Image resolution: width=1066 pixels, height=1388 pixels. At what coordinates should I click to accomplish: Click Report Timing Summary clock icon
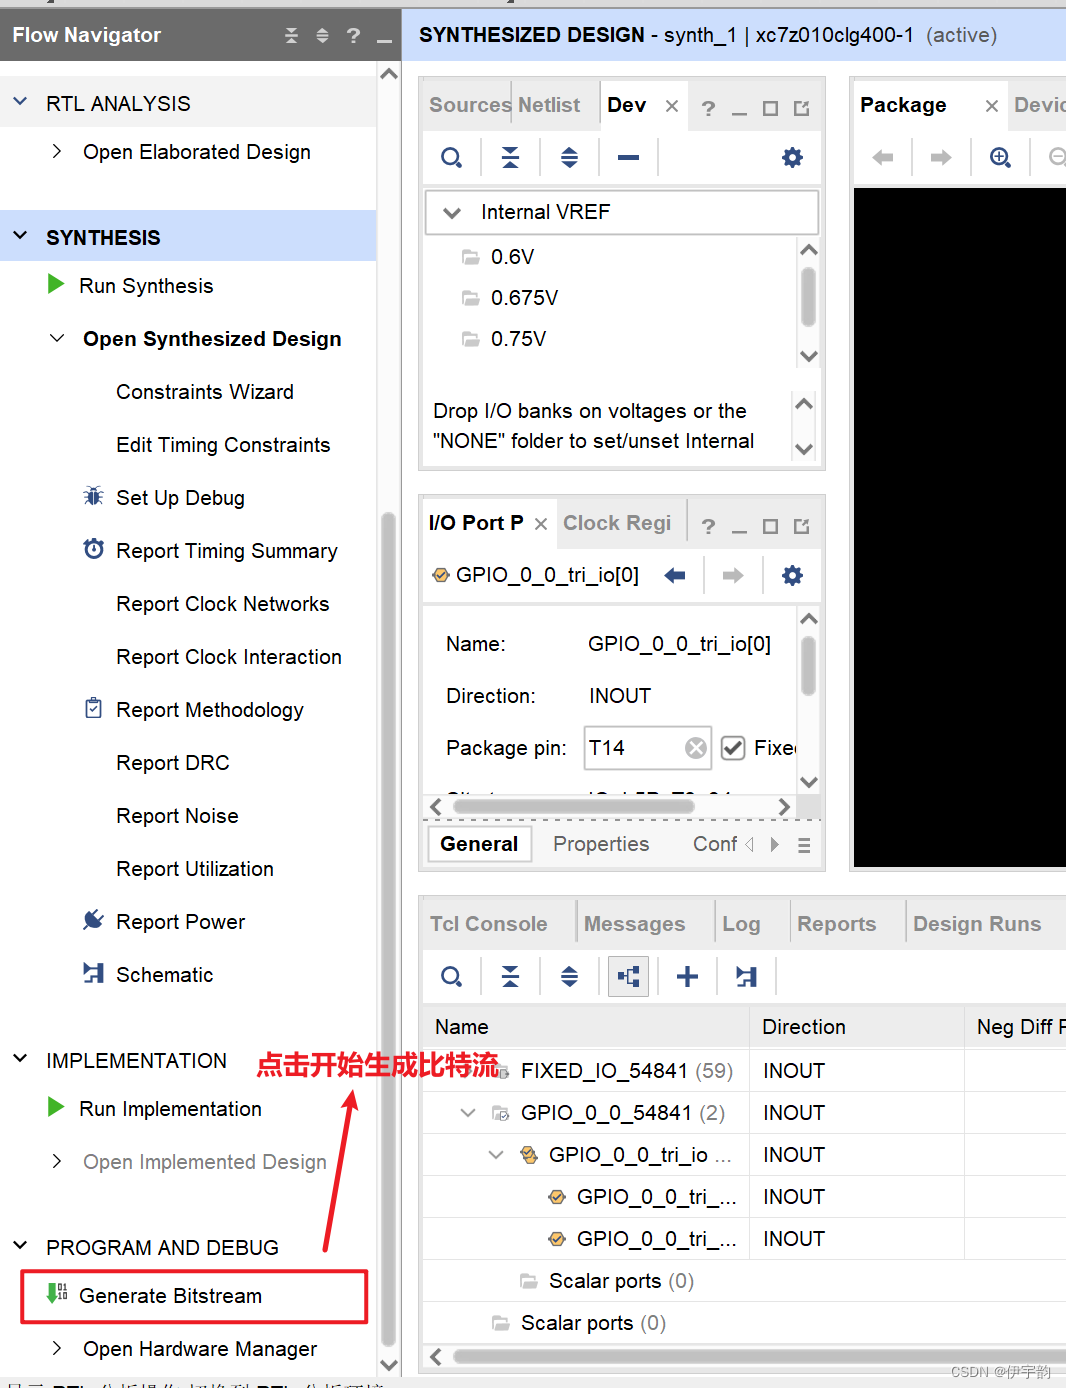(x=93, y=550)
